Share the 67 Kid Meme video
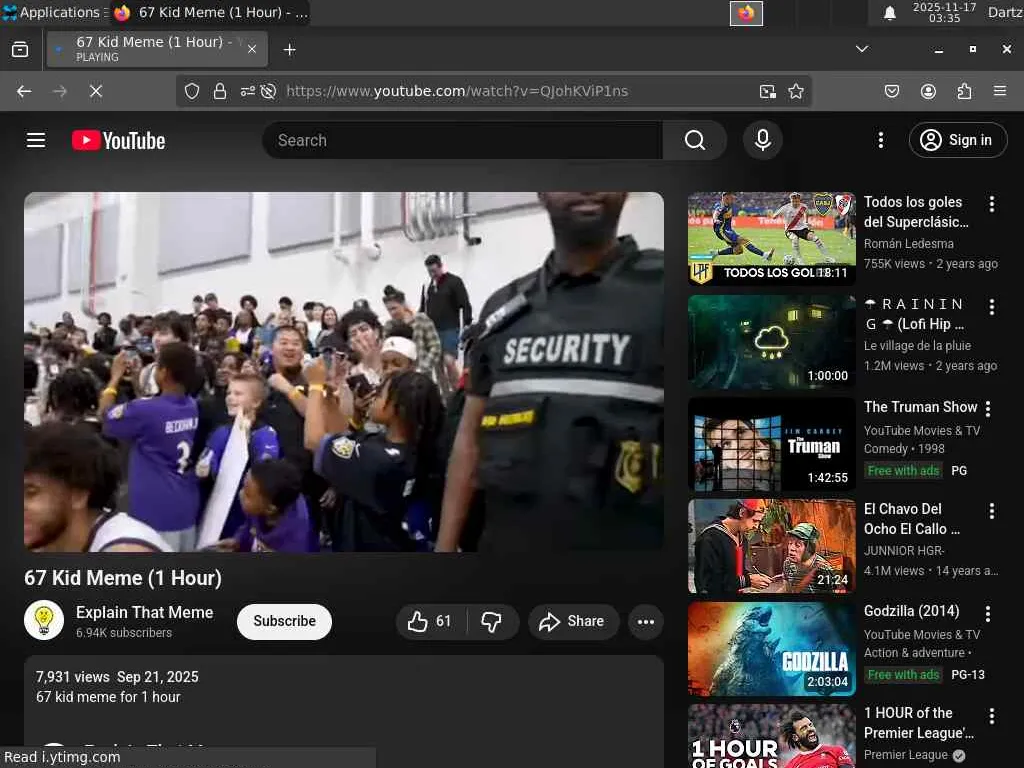Image resolution: width=1024 pixels, height=768 pixels. click(572, 621)
